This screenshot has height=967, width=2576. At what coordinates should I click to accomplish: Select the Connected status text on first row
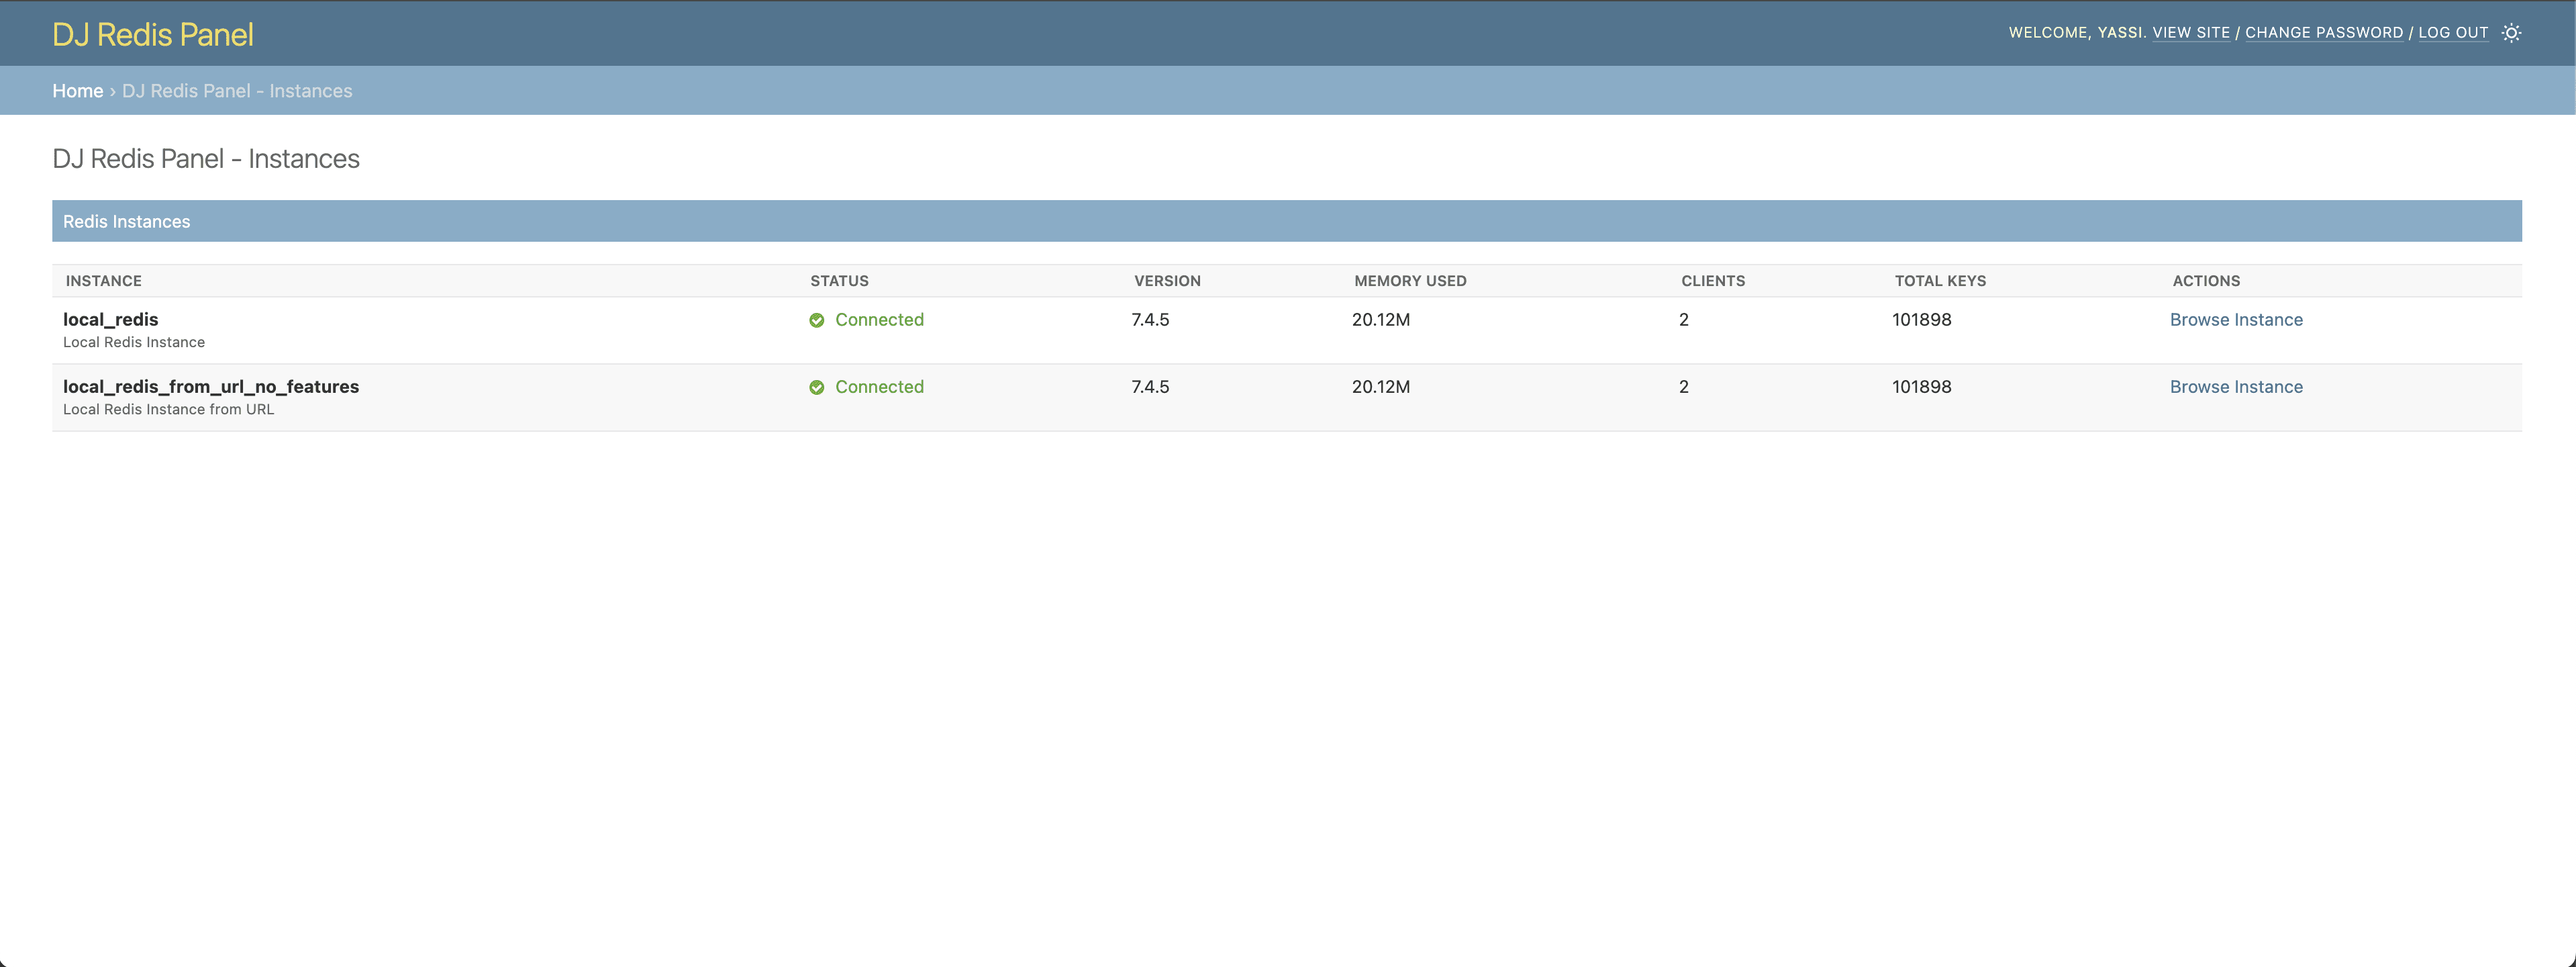(879, 320)
